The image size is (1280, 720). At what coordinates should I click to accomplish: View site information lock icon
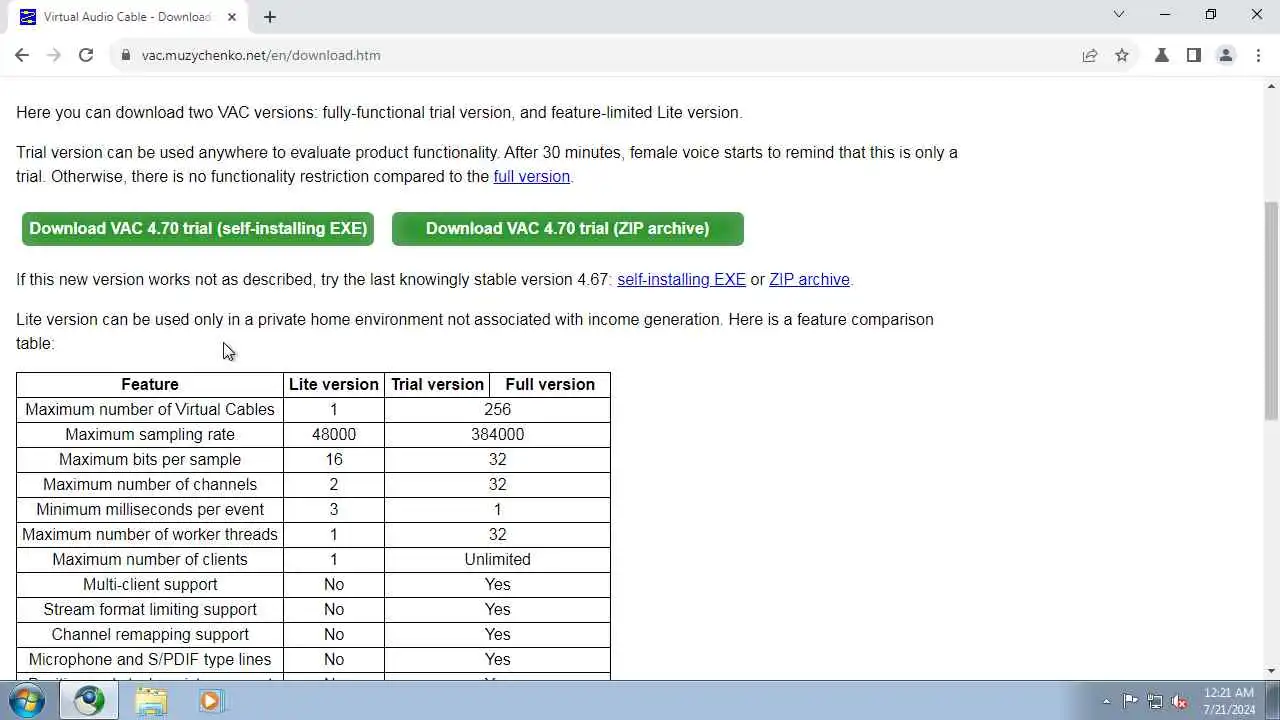click(x=126, y=55)
